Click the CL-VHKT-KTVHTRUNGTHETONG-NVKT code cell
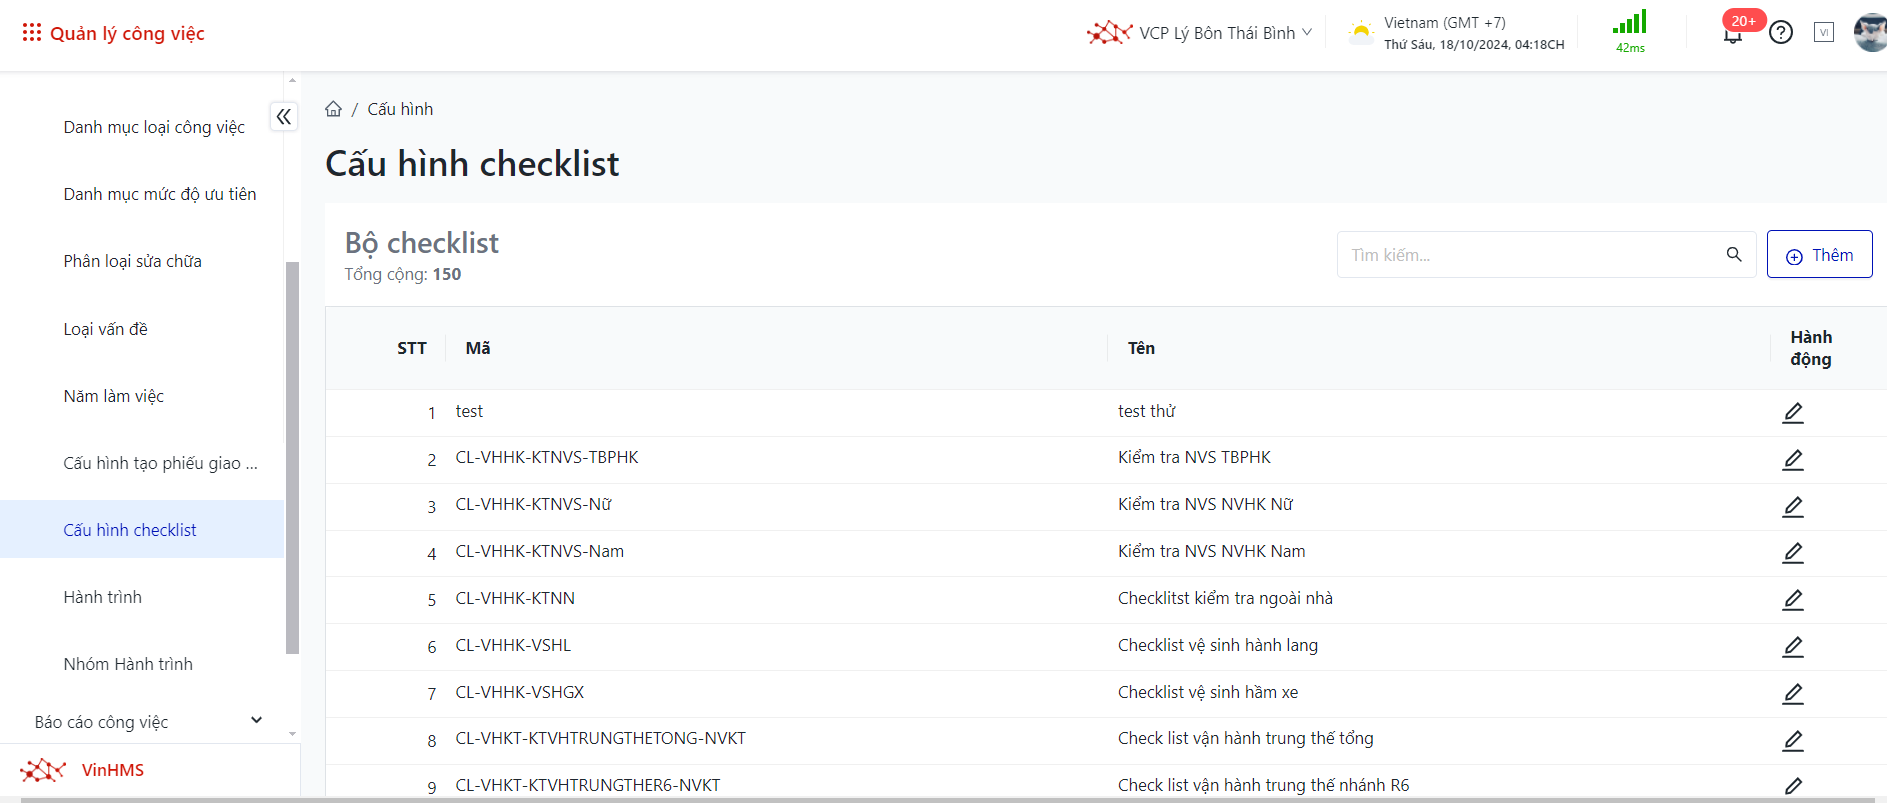The height and width of the screenshot is (803, 1887). tap(600, 738)
